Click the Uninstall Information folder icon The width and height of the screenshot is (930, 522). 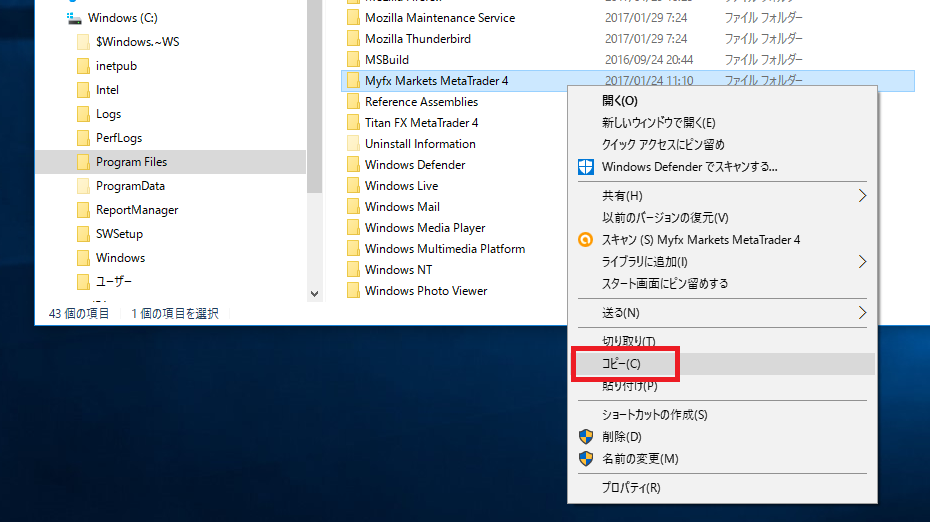pyautogui.click(x=353, y=144)
